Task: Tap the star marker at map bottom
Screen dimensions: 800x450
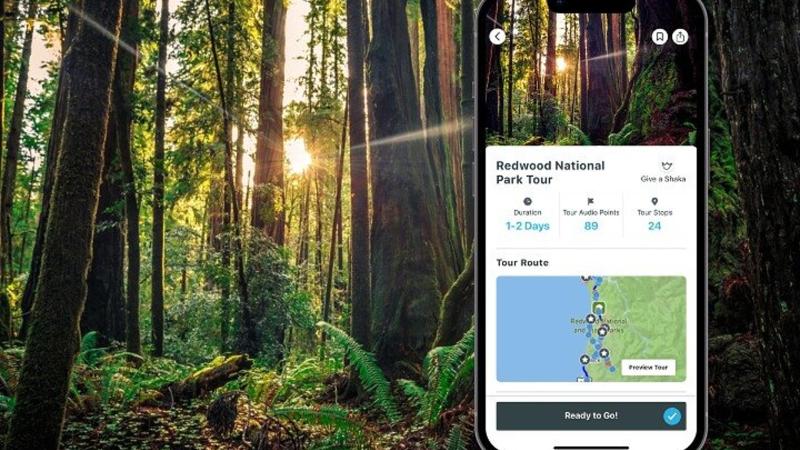Action: tap(585, 360)
